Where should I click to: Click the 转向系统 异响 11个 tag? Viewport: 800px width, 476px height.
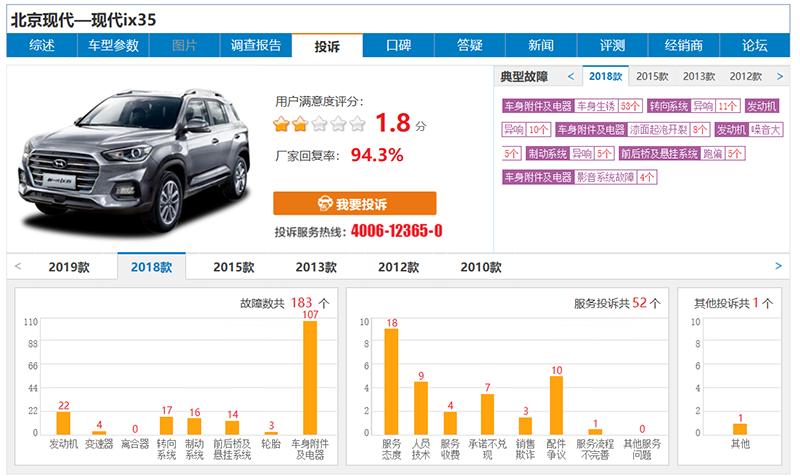pyautogui.click(x=693, y=106)
